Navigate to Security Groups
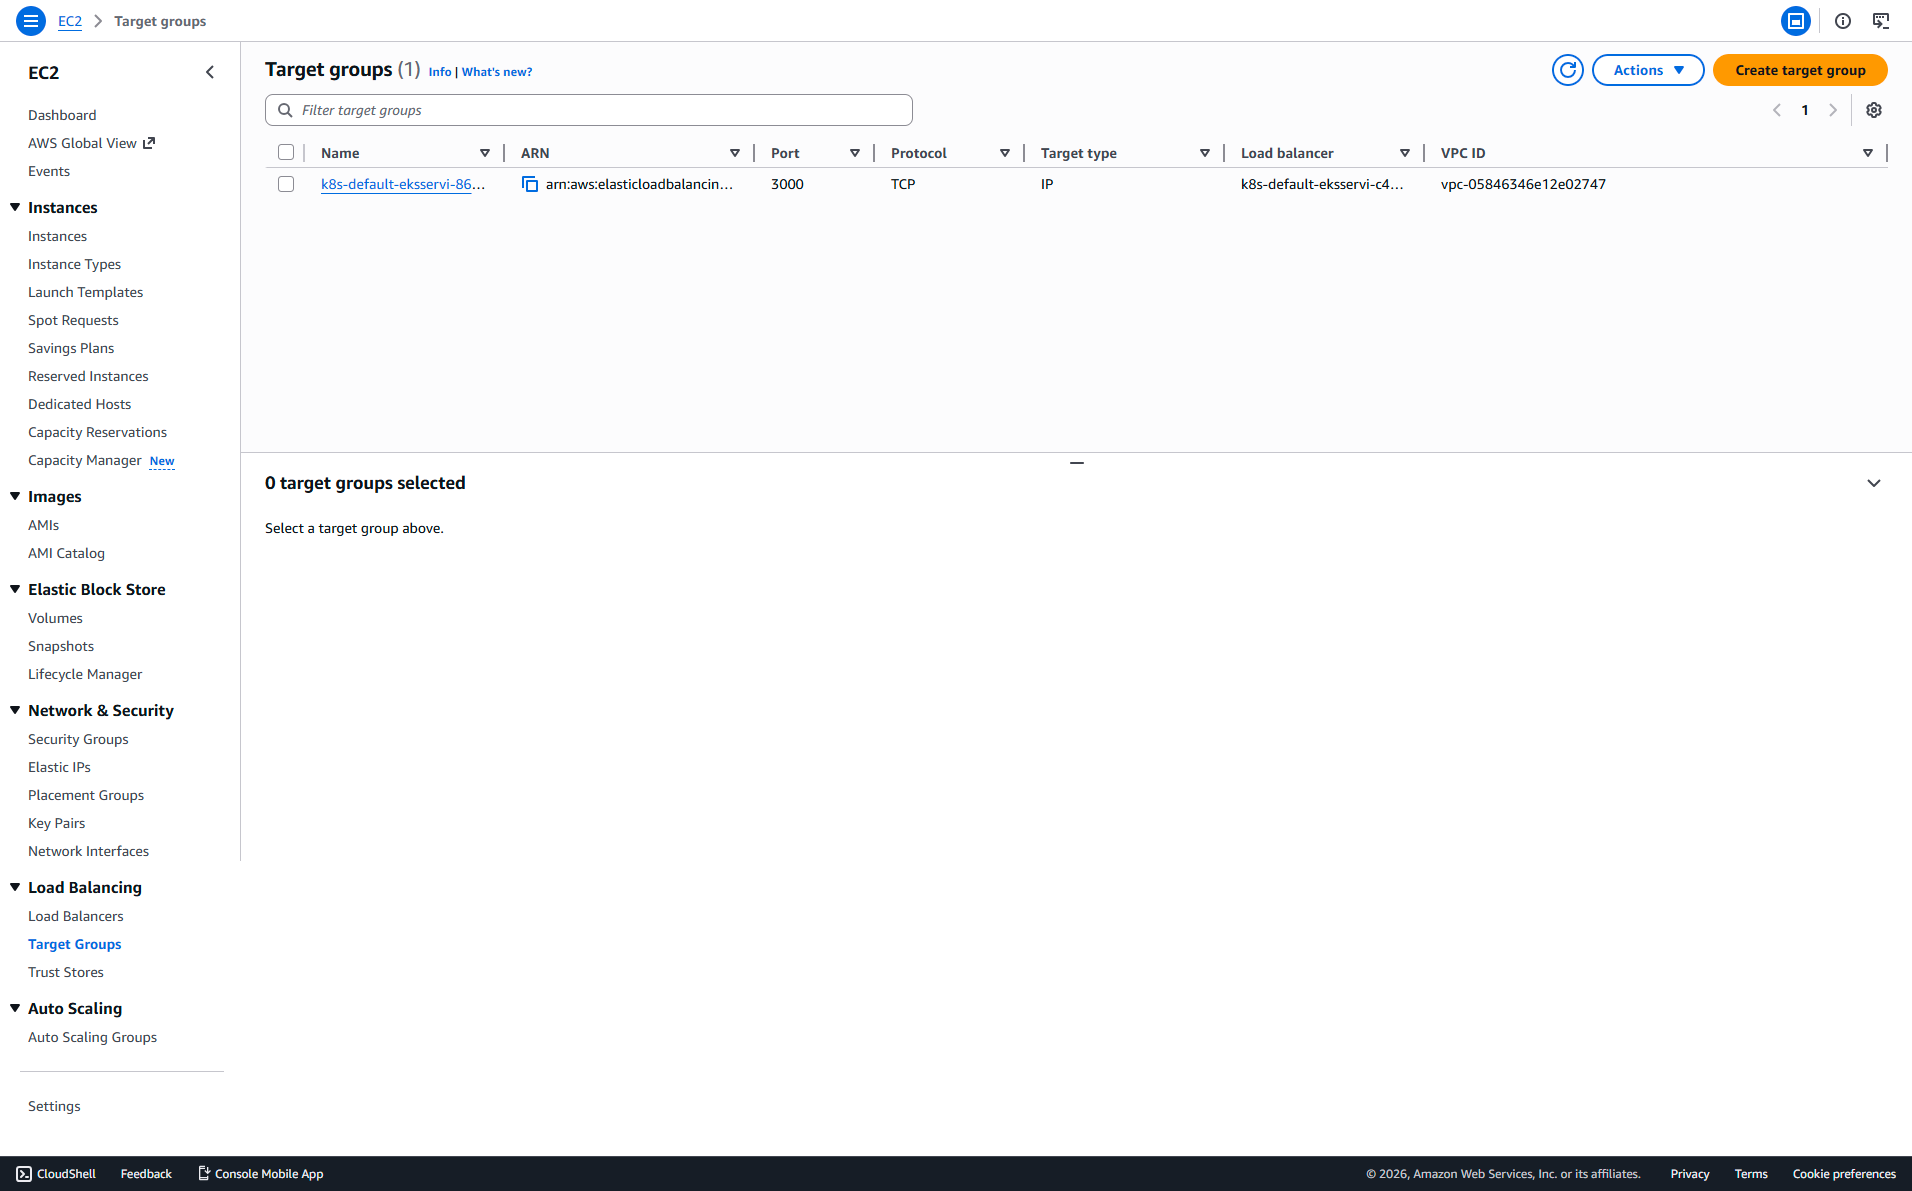This screenshot has height=1191, width=1912. tap(78, 739)
